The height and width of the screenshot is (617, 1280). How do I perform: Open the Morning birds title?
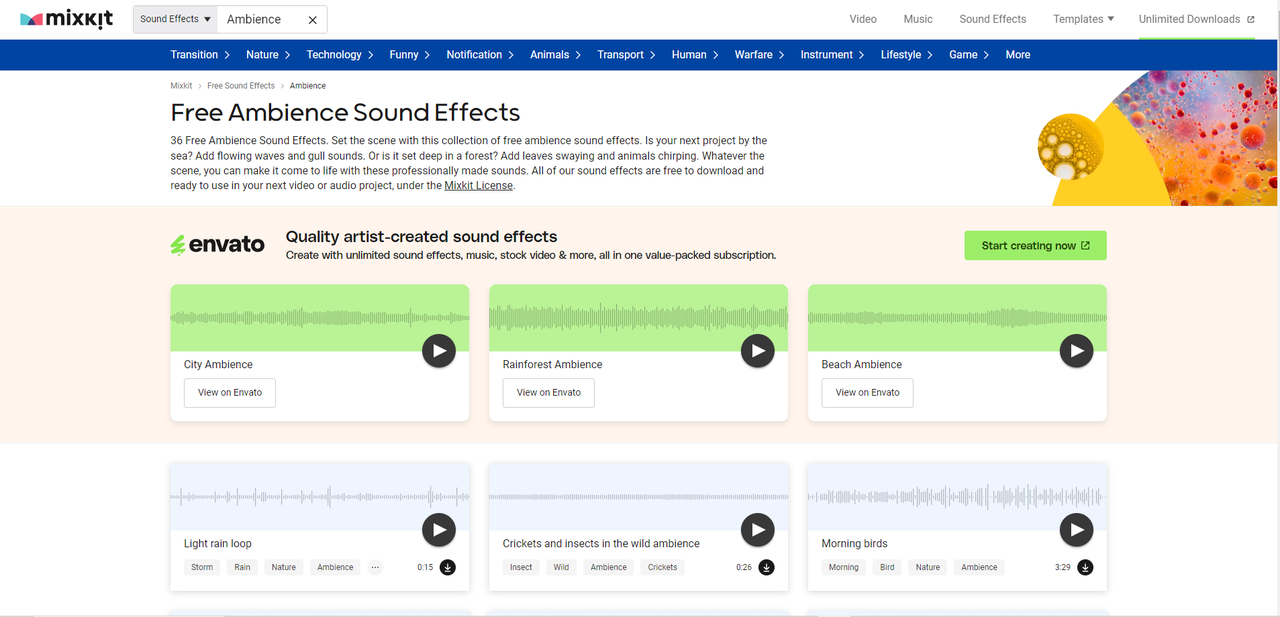(855, 544)
